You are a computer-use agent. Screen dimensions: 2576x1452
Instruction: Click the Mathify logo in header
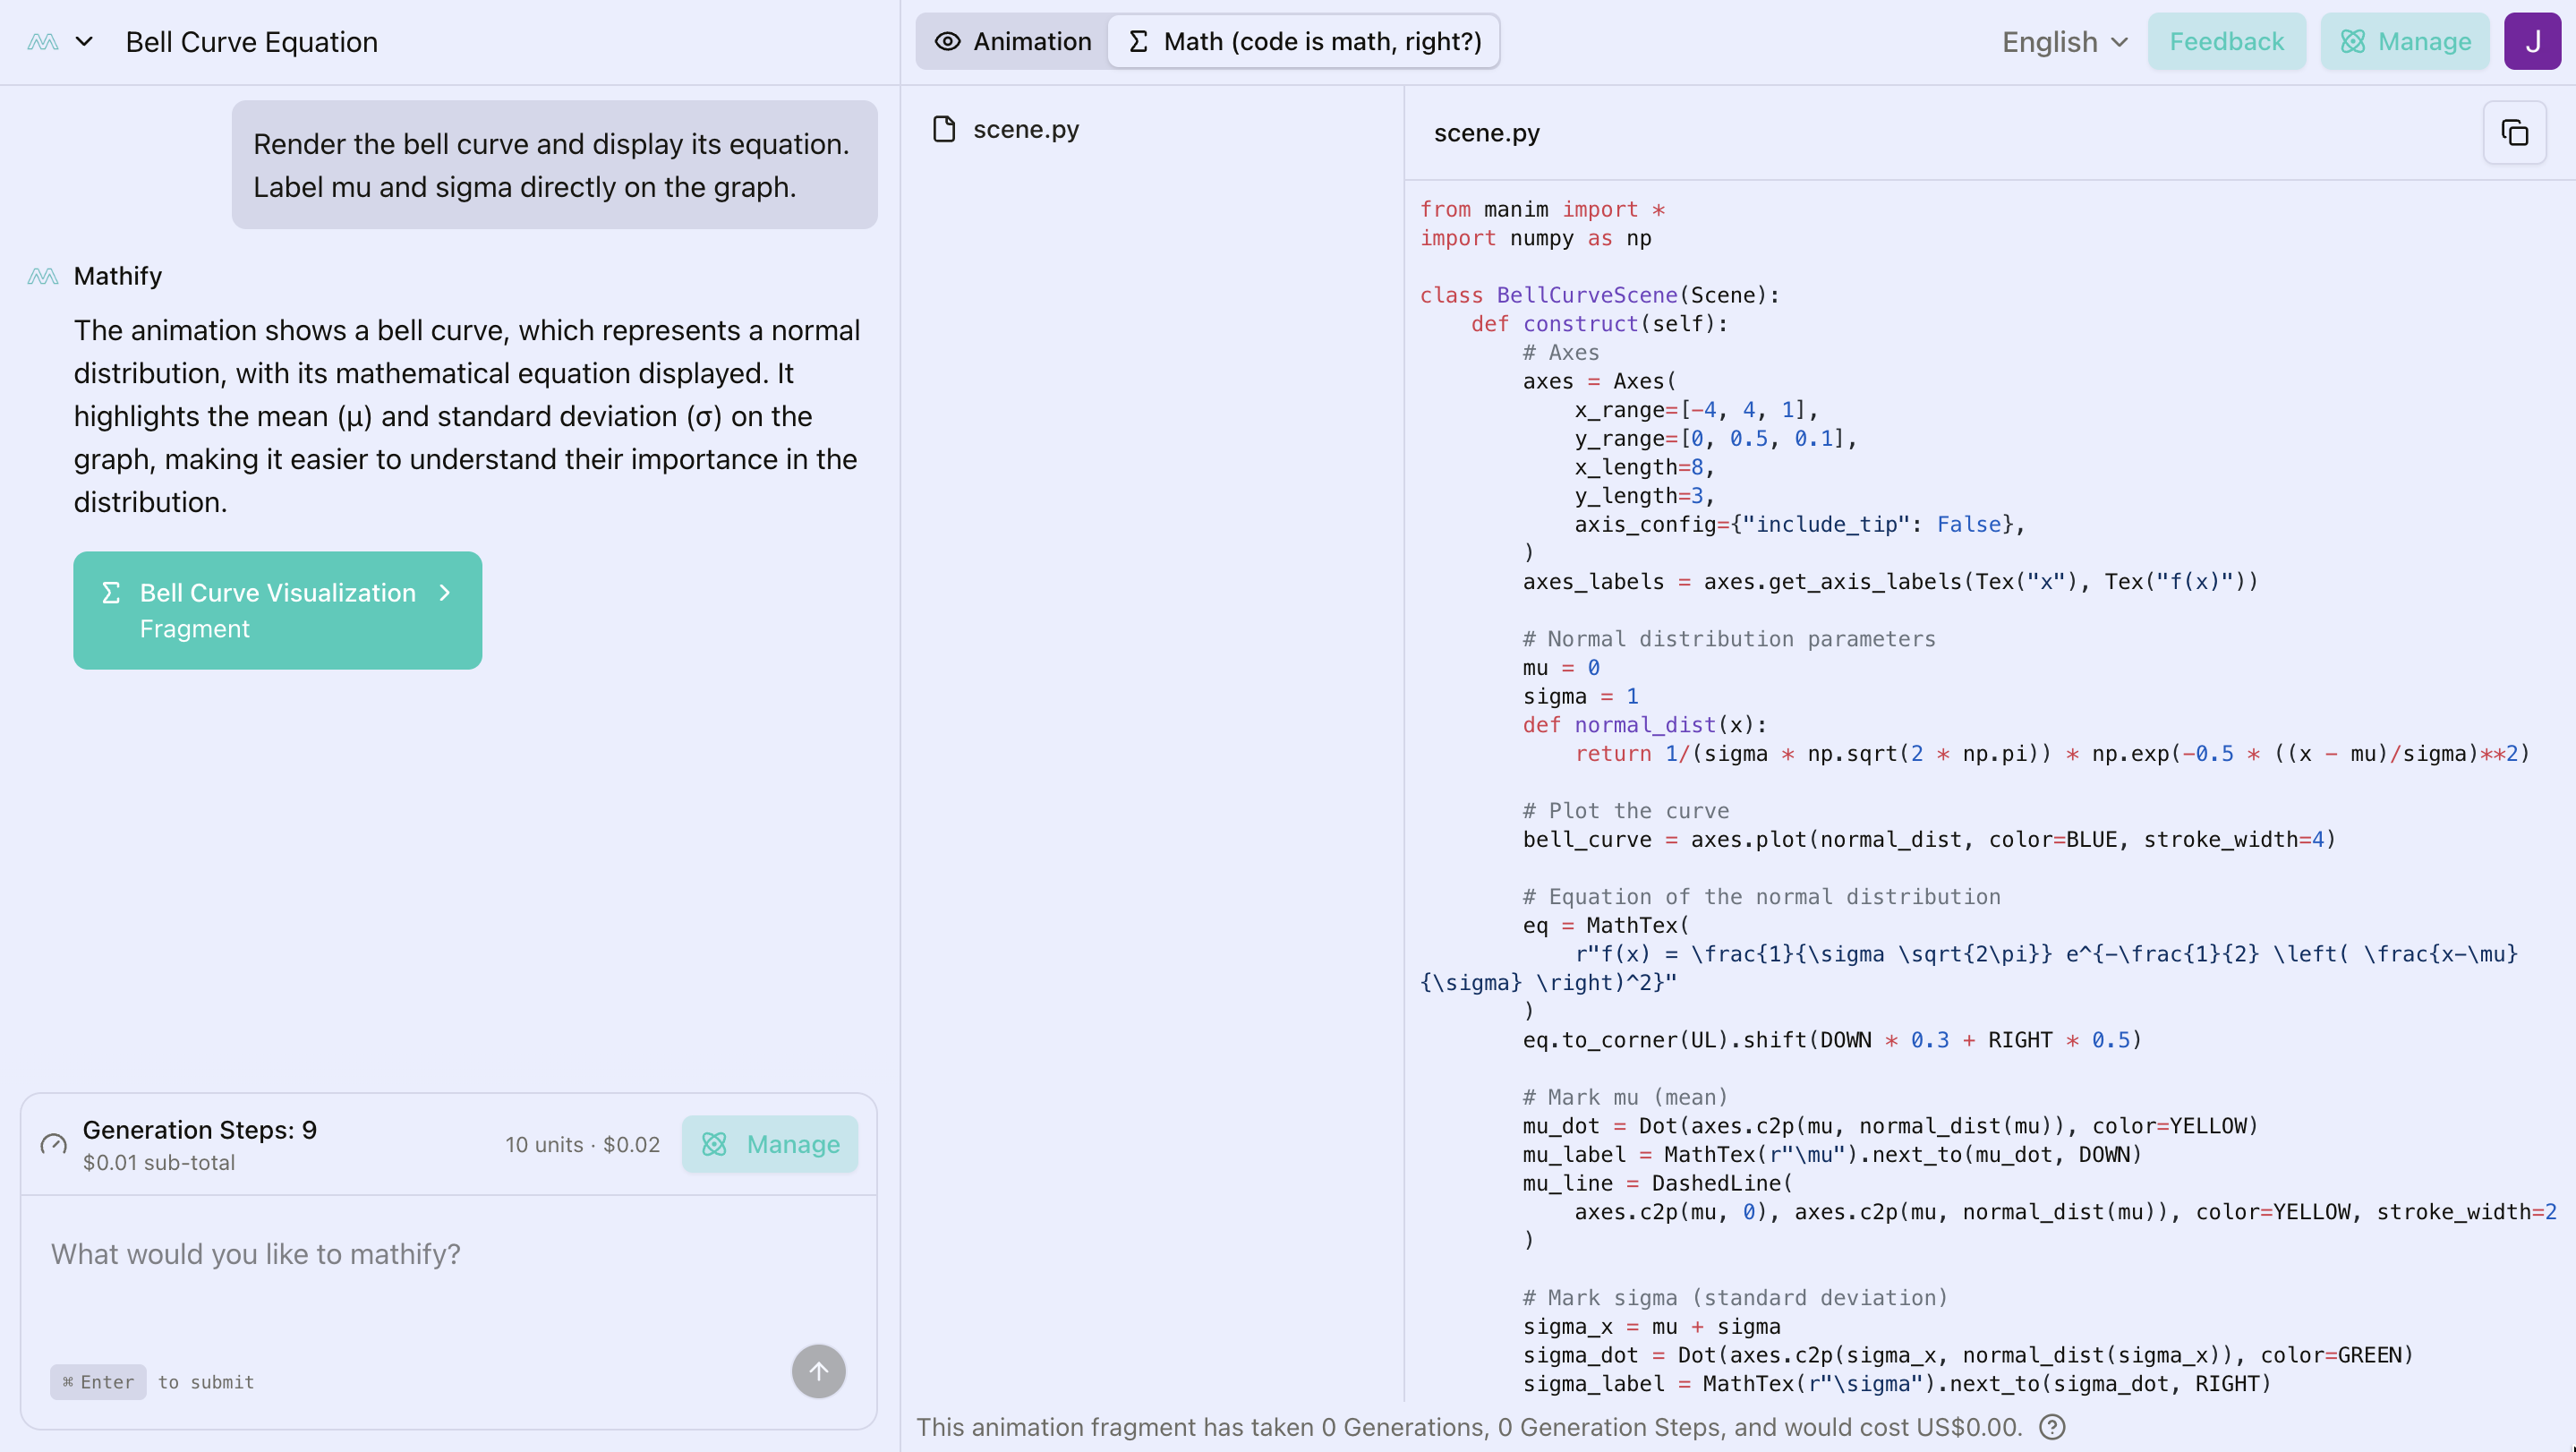pos(42,42)
